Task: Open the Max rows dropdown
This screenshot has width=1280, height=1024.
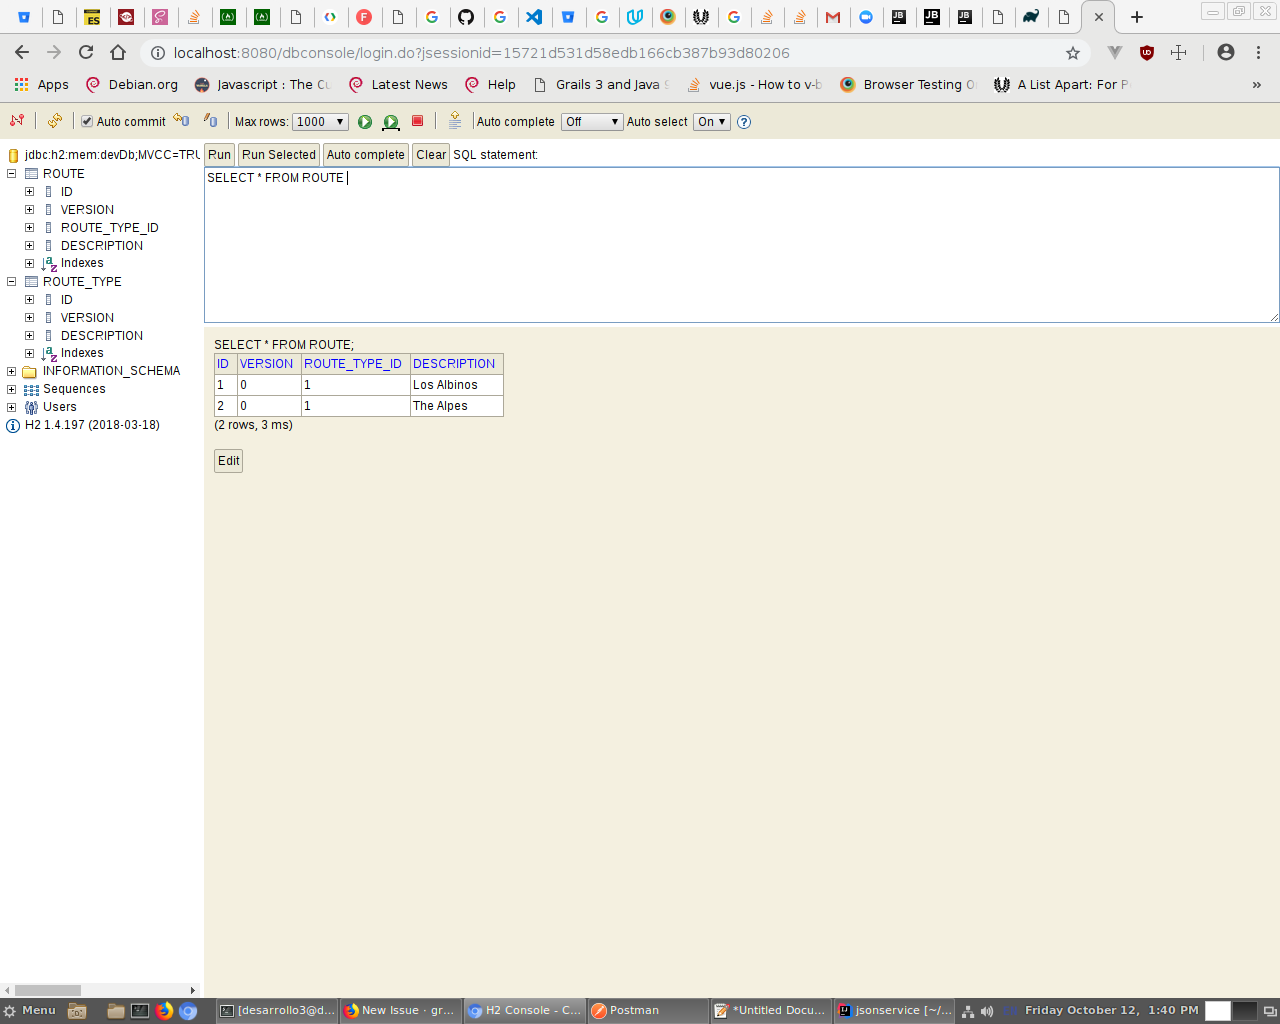Action: tap(320, 122)
